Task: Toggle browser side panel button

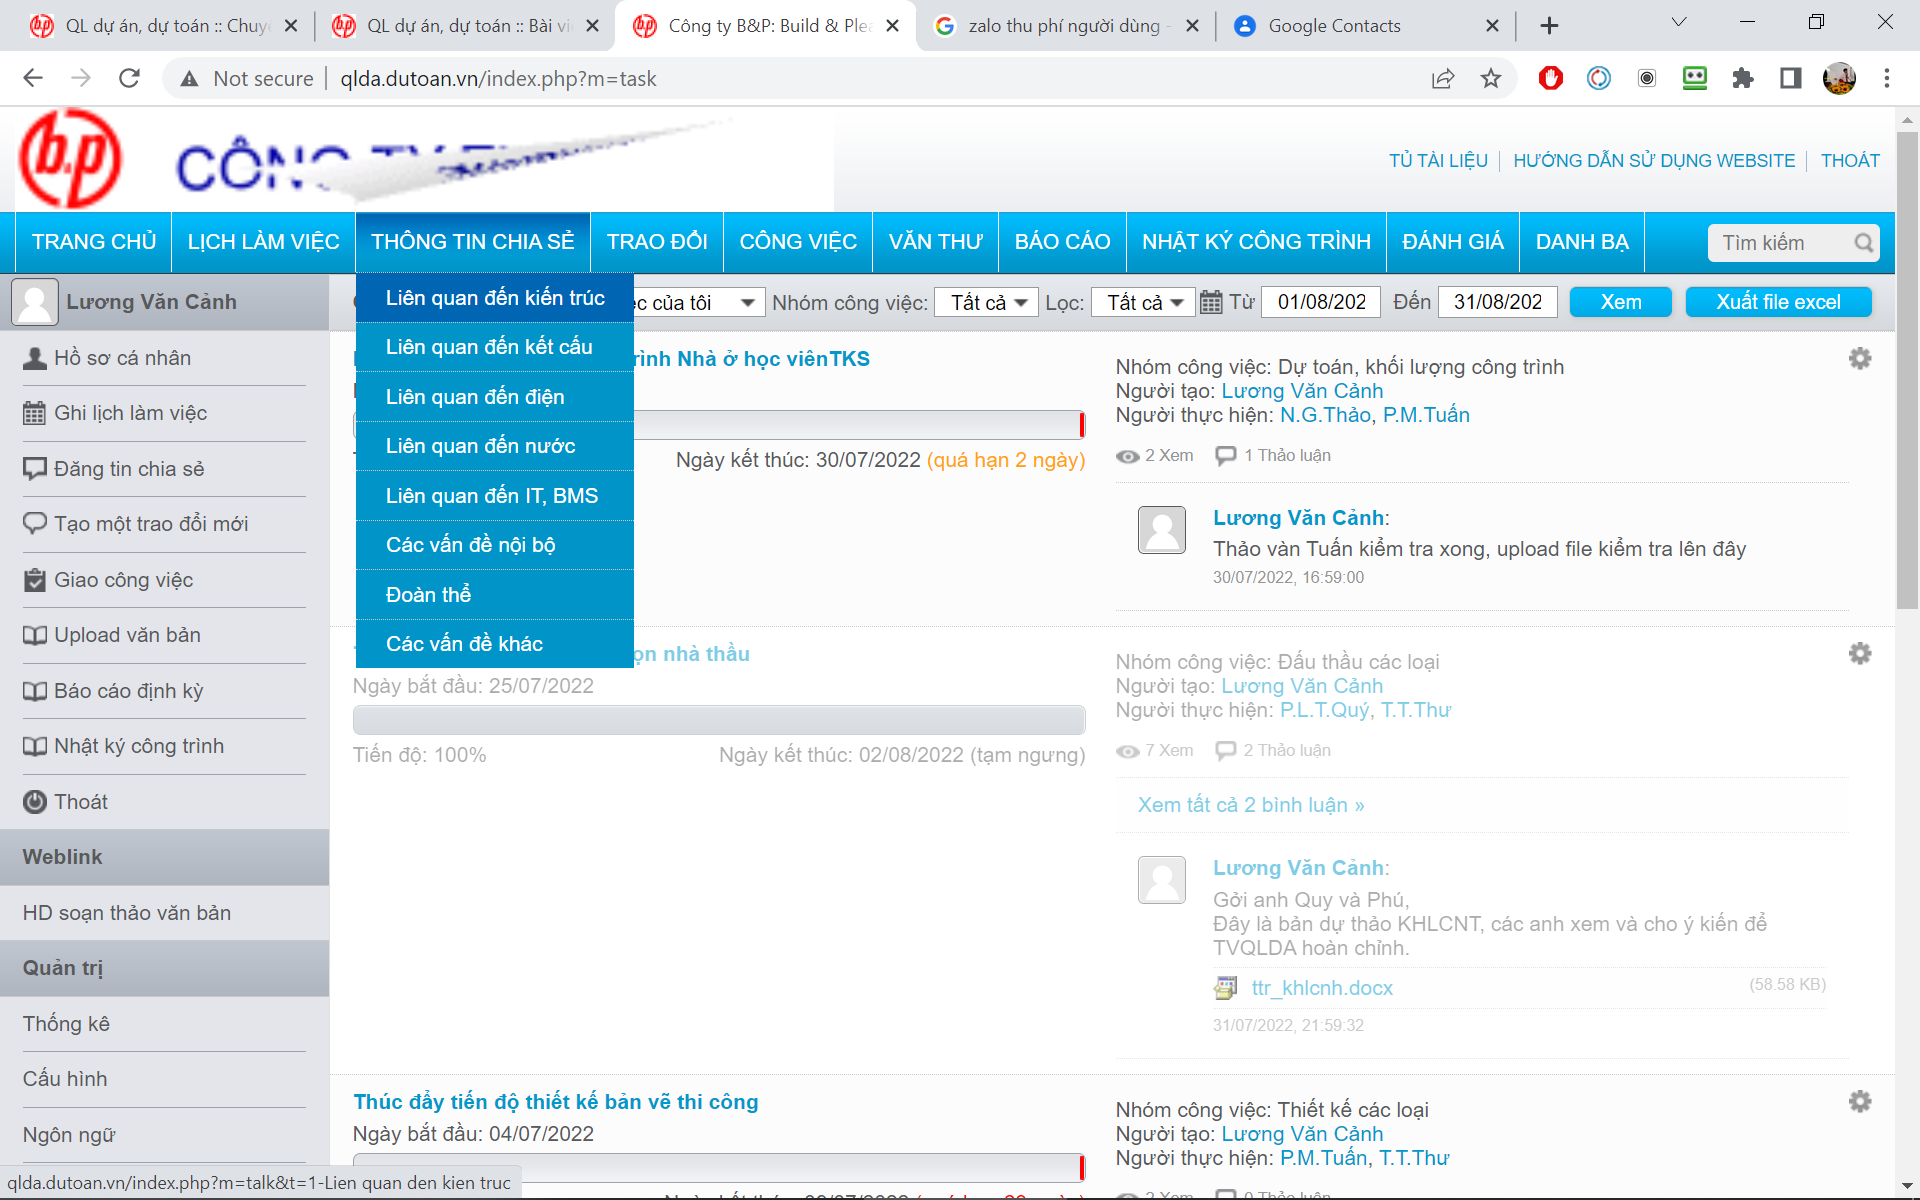Action: [x=1791, y=79]
